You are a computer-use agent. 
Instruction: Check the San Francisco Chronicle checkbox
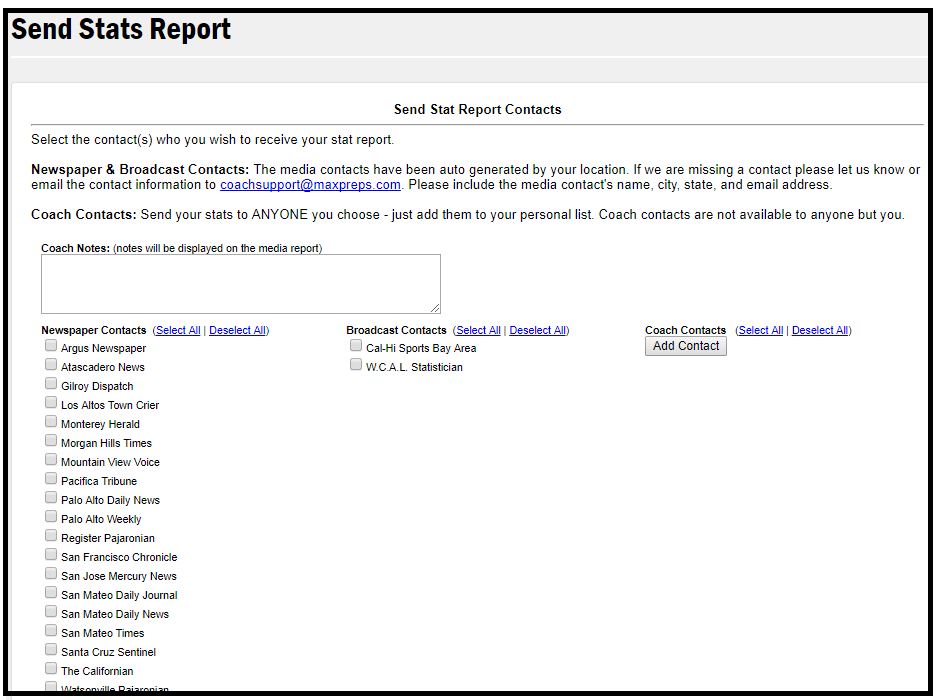51,555
